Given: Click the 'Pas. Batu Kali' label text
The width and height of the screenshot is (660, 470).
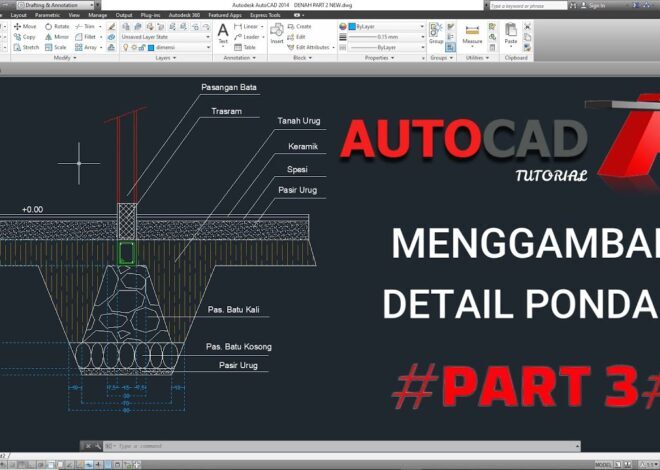Looking at the screenshot, I should (x=233, y=310).
